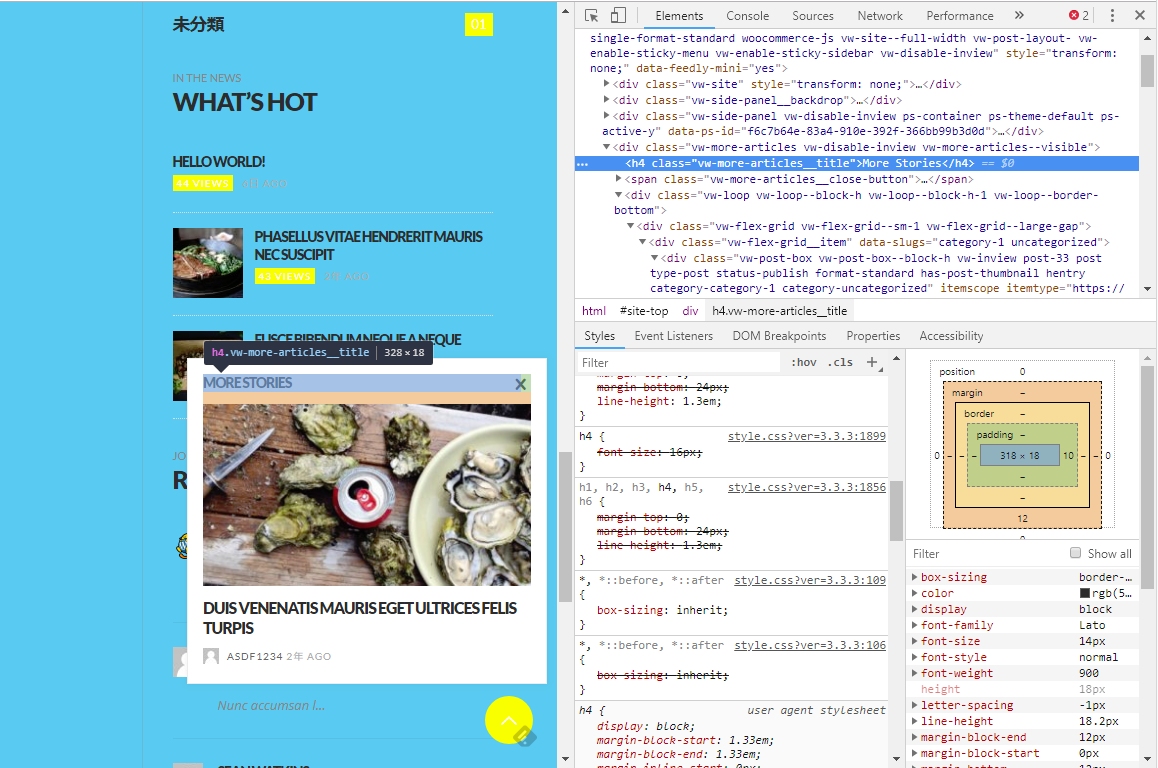This screenshot has height=768, width=1158.
Task: Toggle the device toolbar icon
Action: click(618, 16)
